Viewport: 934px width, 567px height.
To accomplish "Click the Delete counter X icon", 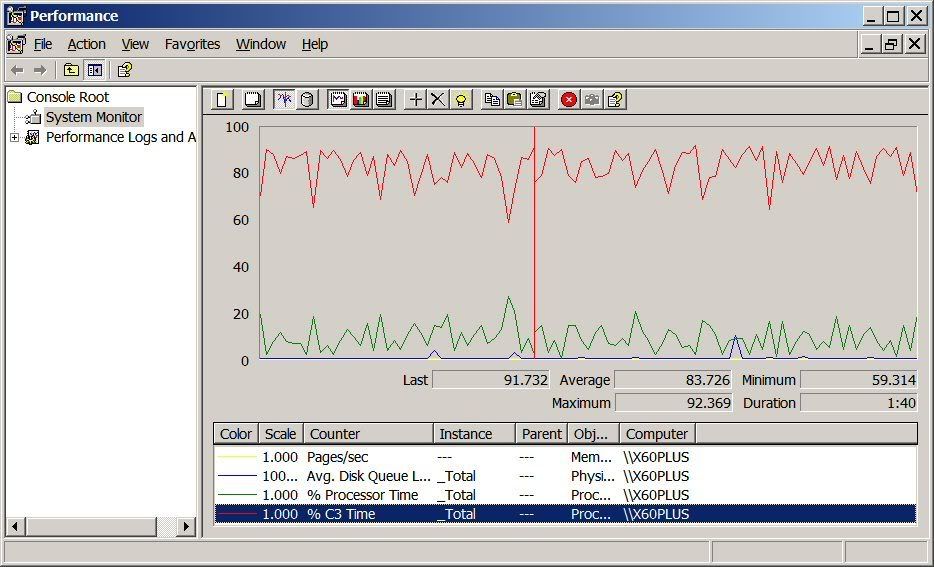I will [x=438, y=99].
